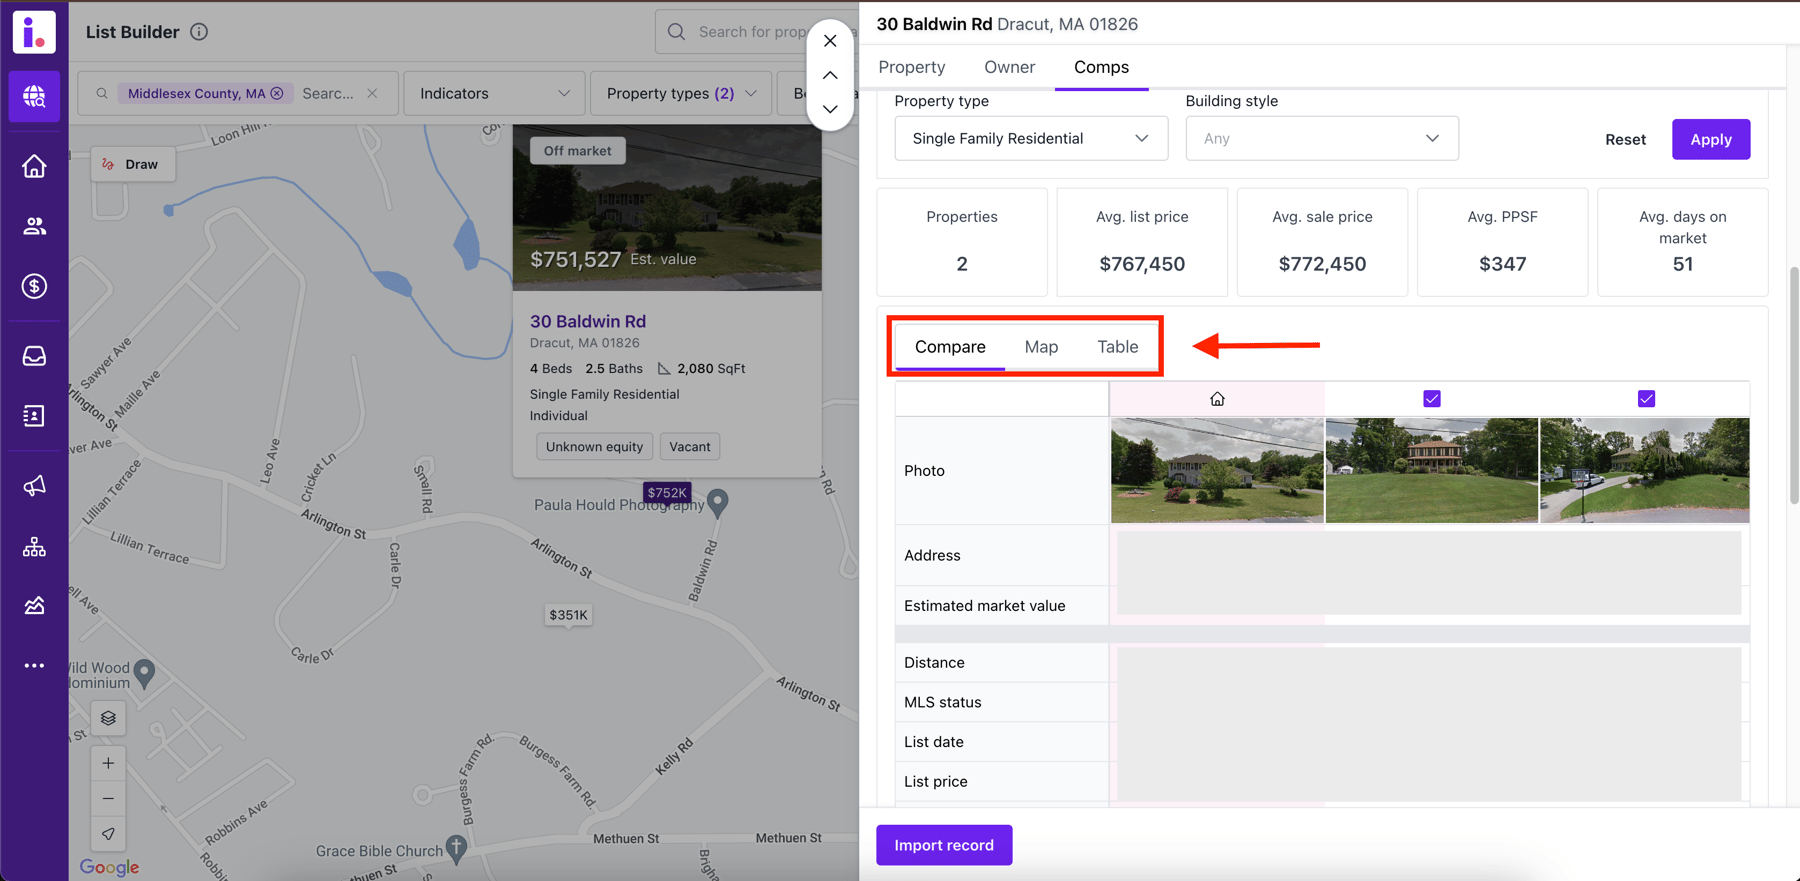This screenshot has height=881, width=1800.
Task: Select the Compare view tab
Action: tap(950, 347)
